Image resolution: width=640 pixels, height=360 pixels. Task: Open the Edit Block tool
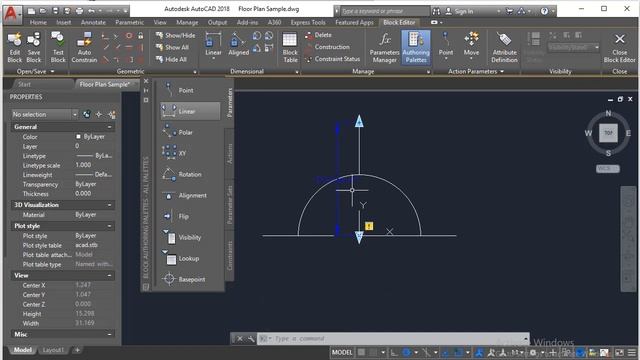click(15, 47)
